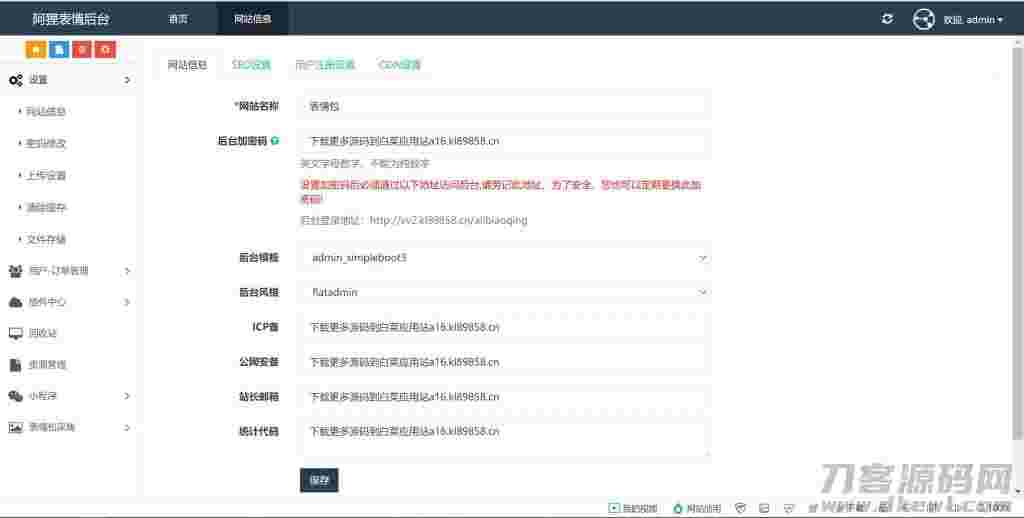Click the shield icon in browser status bar

point(740,508)
